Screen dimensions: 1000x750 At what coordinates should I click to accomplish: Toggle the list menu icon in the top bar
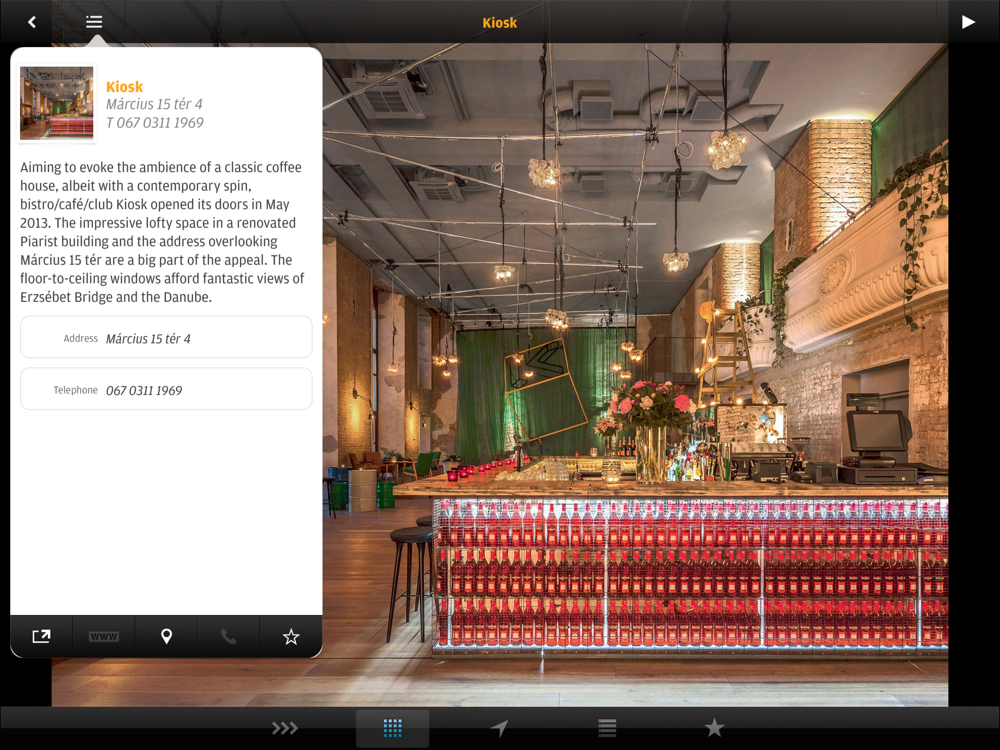[x=94, y=22]
